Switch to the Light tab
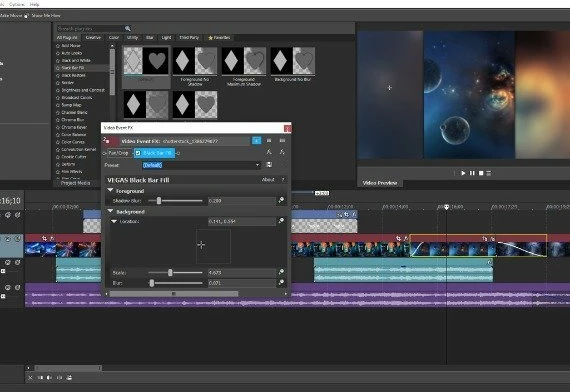The height and width of the screenshot is (392, 570). tap(166, 37)
